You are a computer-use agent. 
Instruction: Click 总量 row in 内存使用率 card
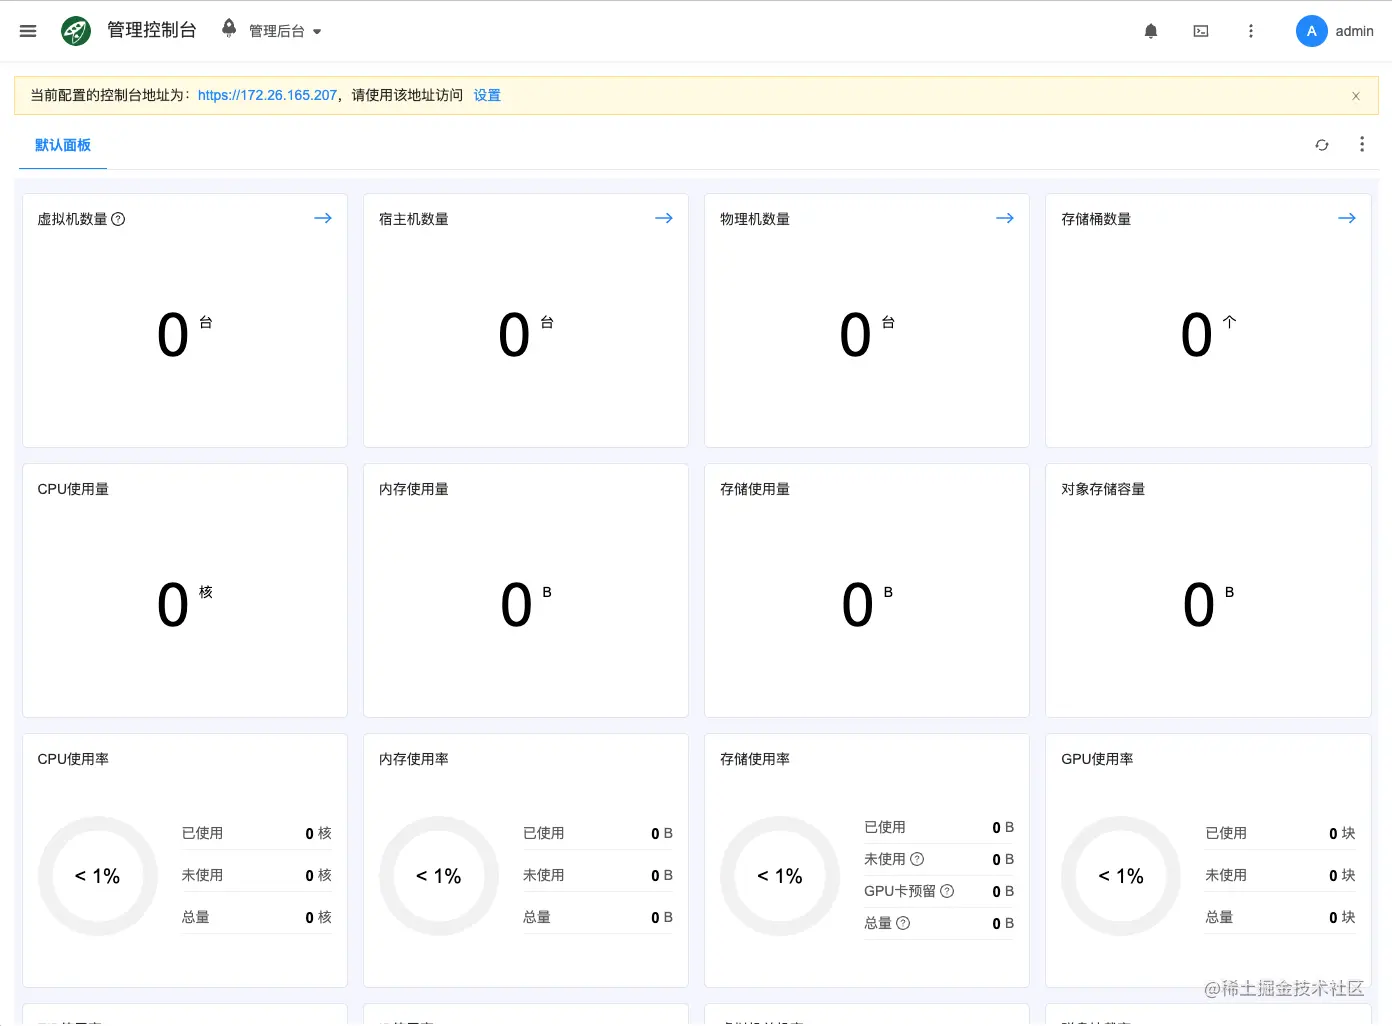(598, 917)
